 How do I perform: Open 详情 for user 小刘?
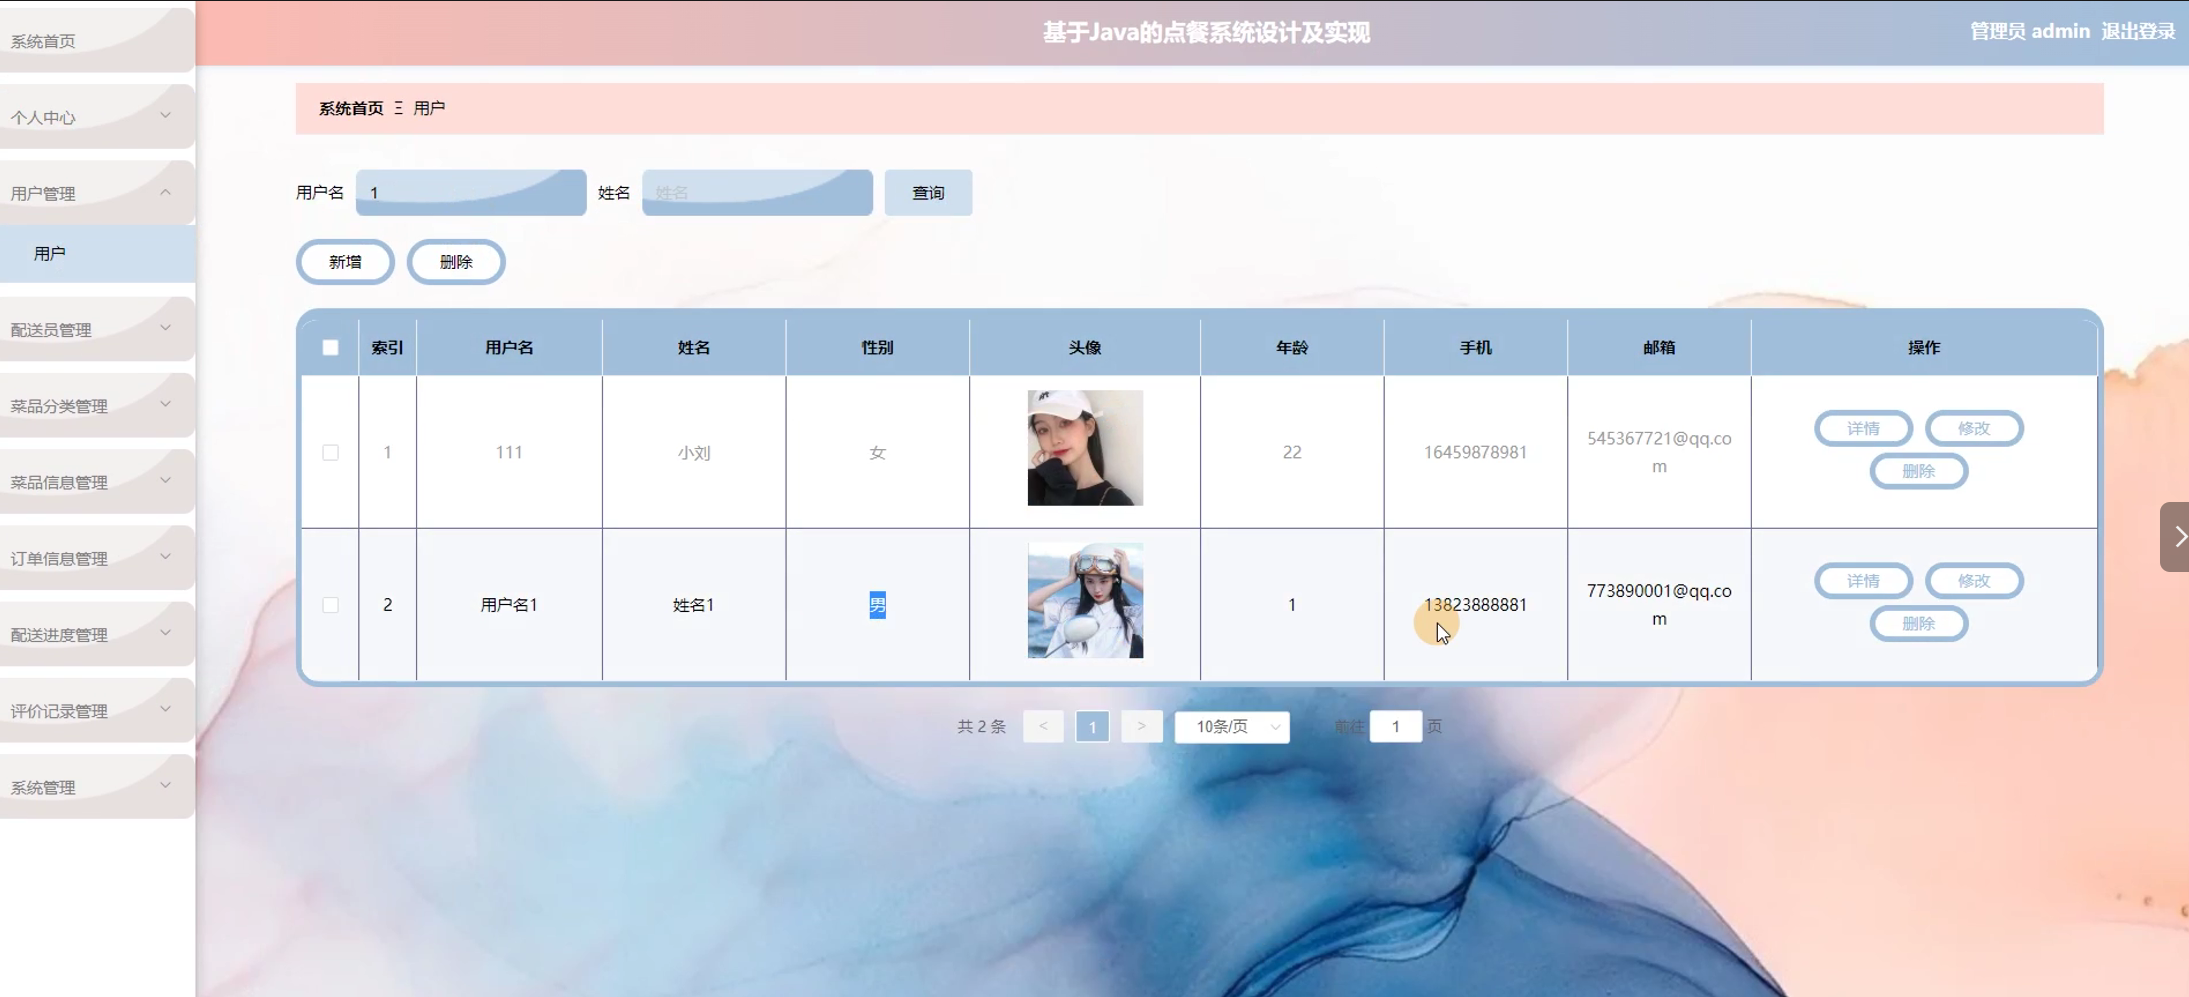coord(1863,428)
